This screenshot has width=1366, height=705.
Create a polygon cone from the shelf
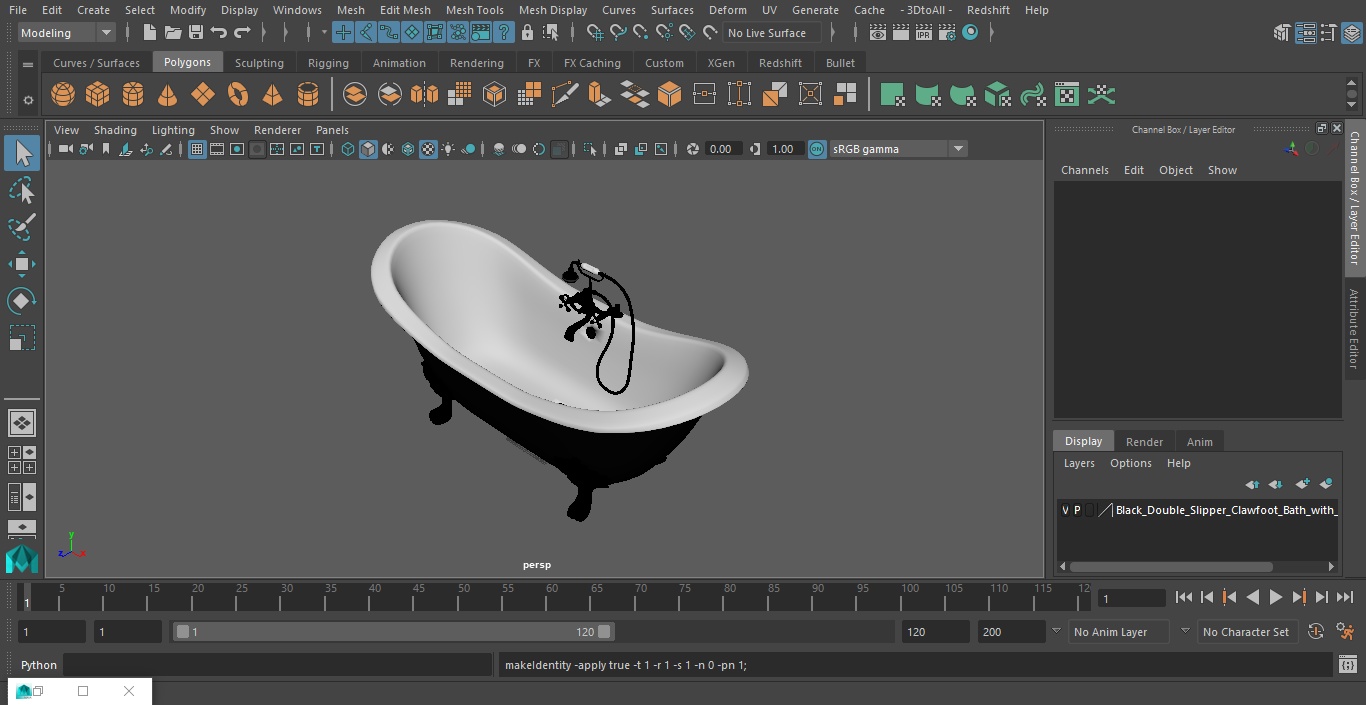(167, 95)
